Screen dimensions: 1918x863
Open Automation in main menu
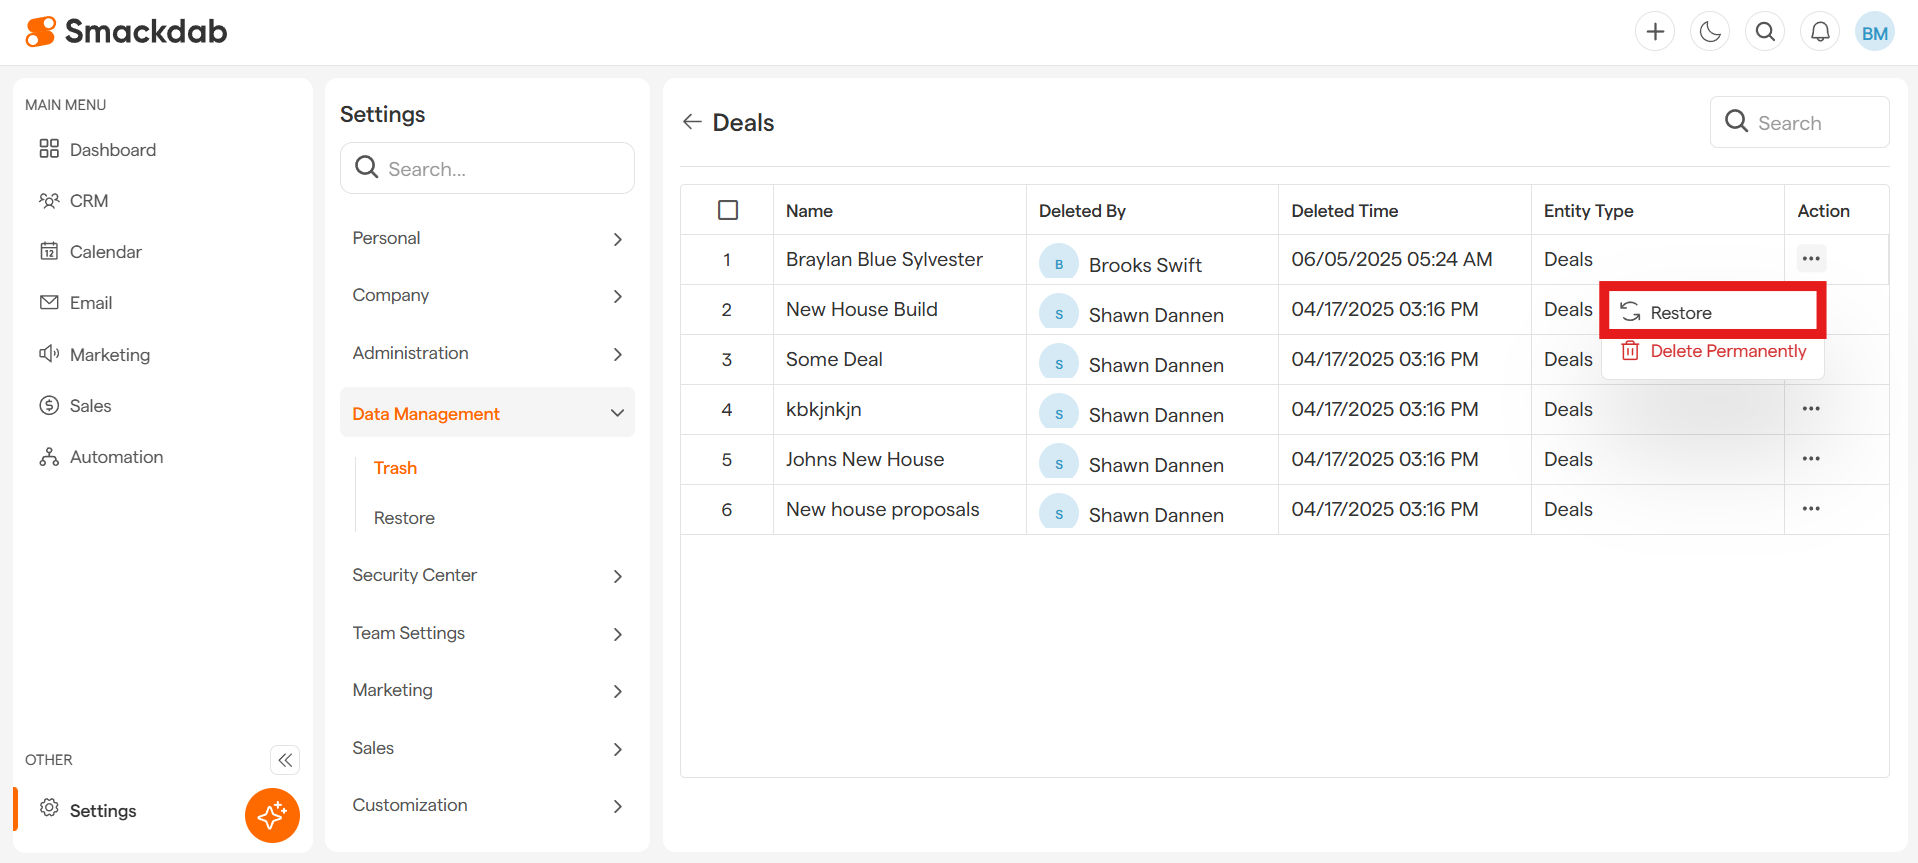coord(116,457)
